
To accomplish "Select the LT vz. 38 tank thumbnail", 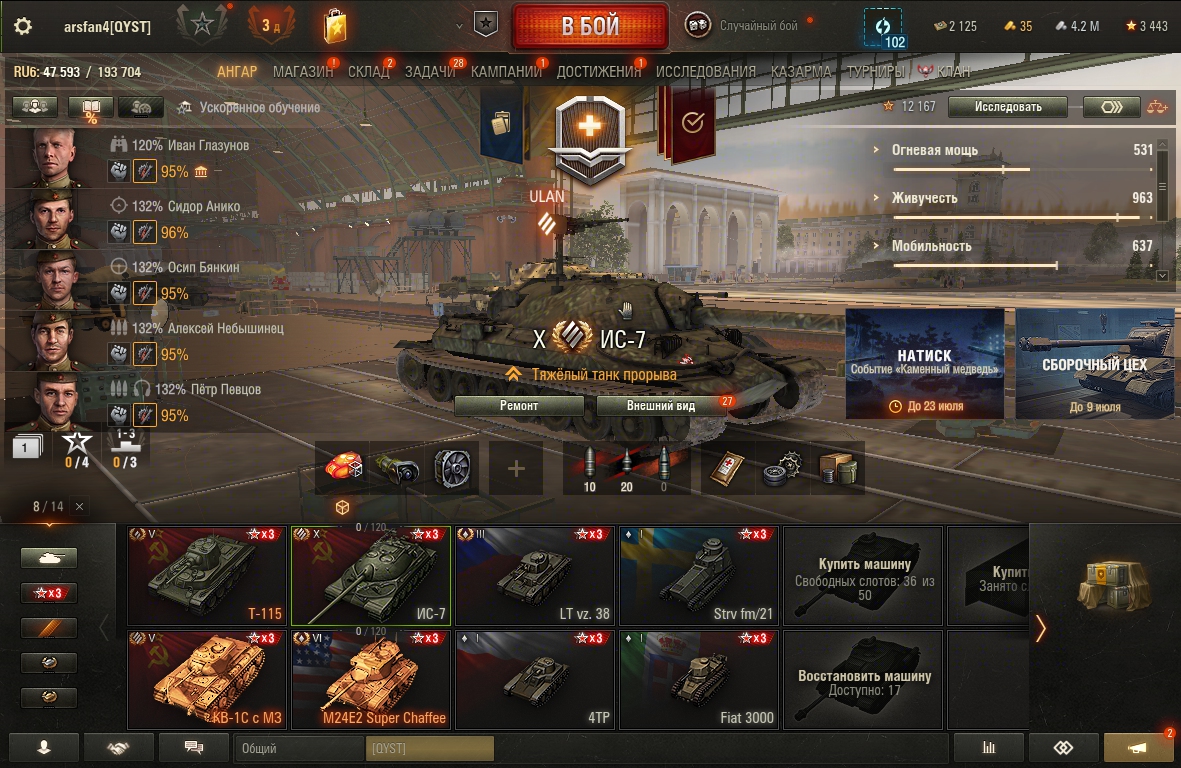I will pyautogui.click(x=535, y=576).
